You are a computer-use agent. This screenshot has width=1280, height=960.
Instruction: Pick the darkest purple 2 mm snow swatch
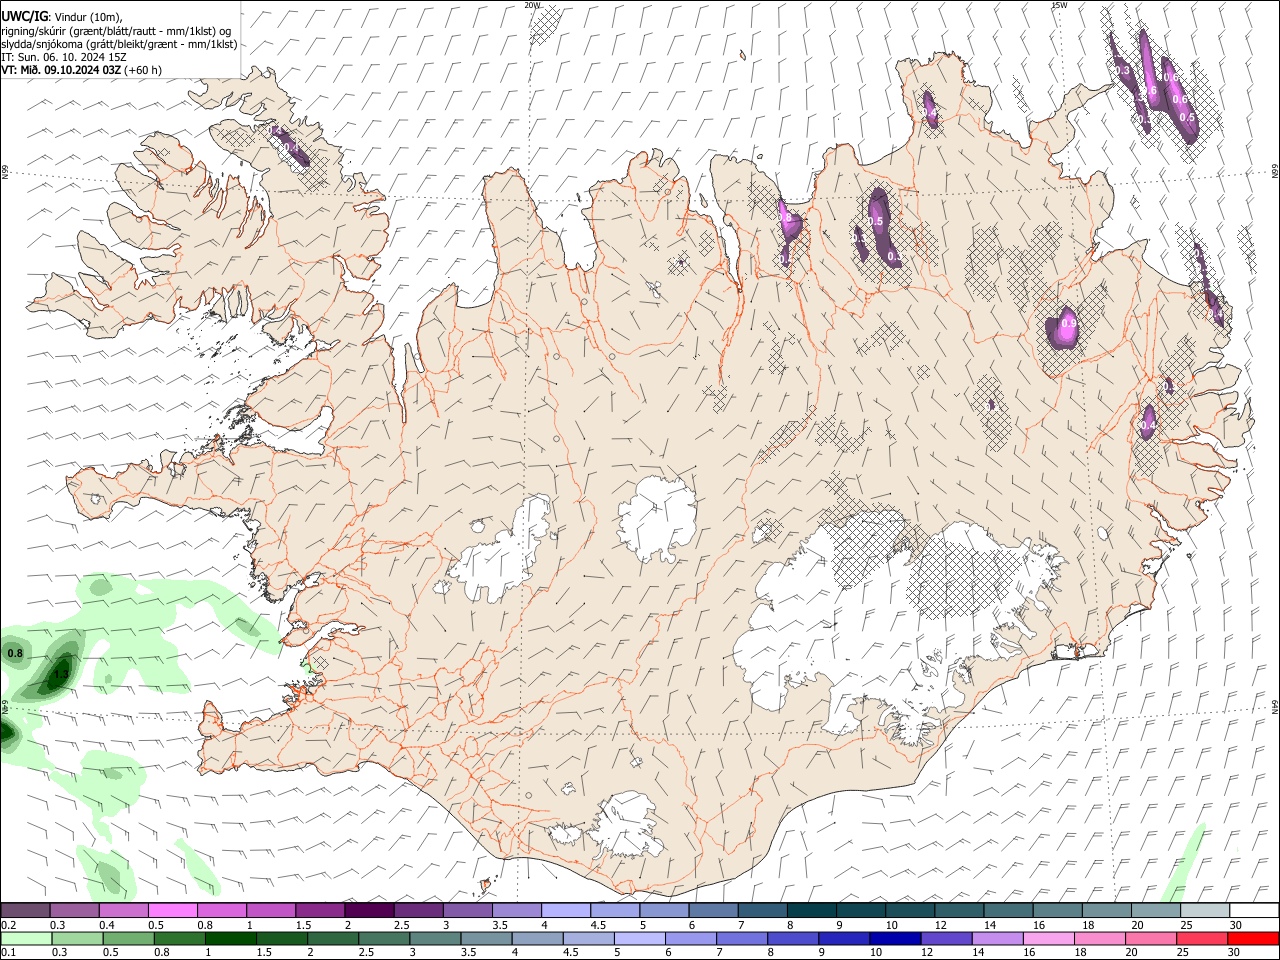(369, 910)
